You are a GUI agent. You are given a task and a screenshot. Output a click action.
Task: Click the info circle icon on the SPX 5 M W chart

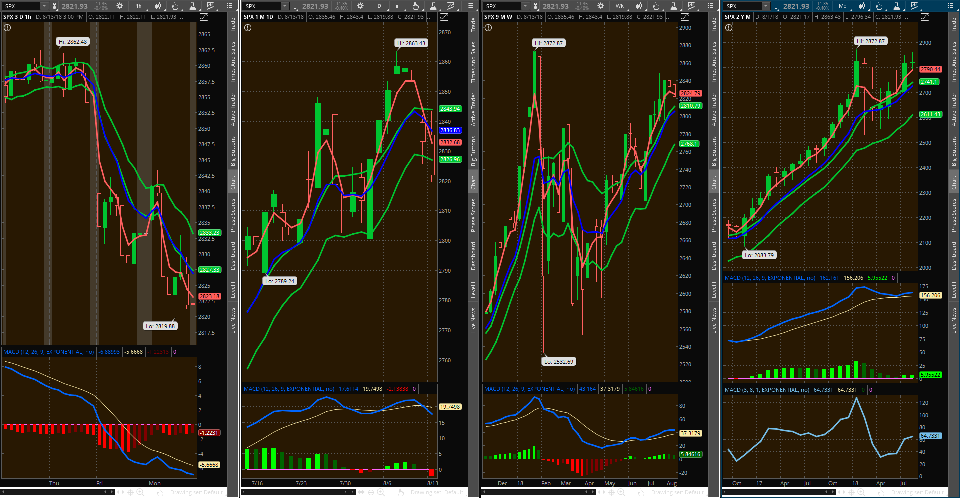pyautogui.click(x=487, y=28)
